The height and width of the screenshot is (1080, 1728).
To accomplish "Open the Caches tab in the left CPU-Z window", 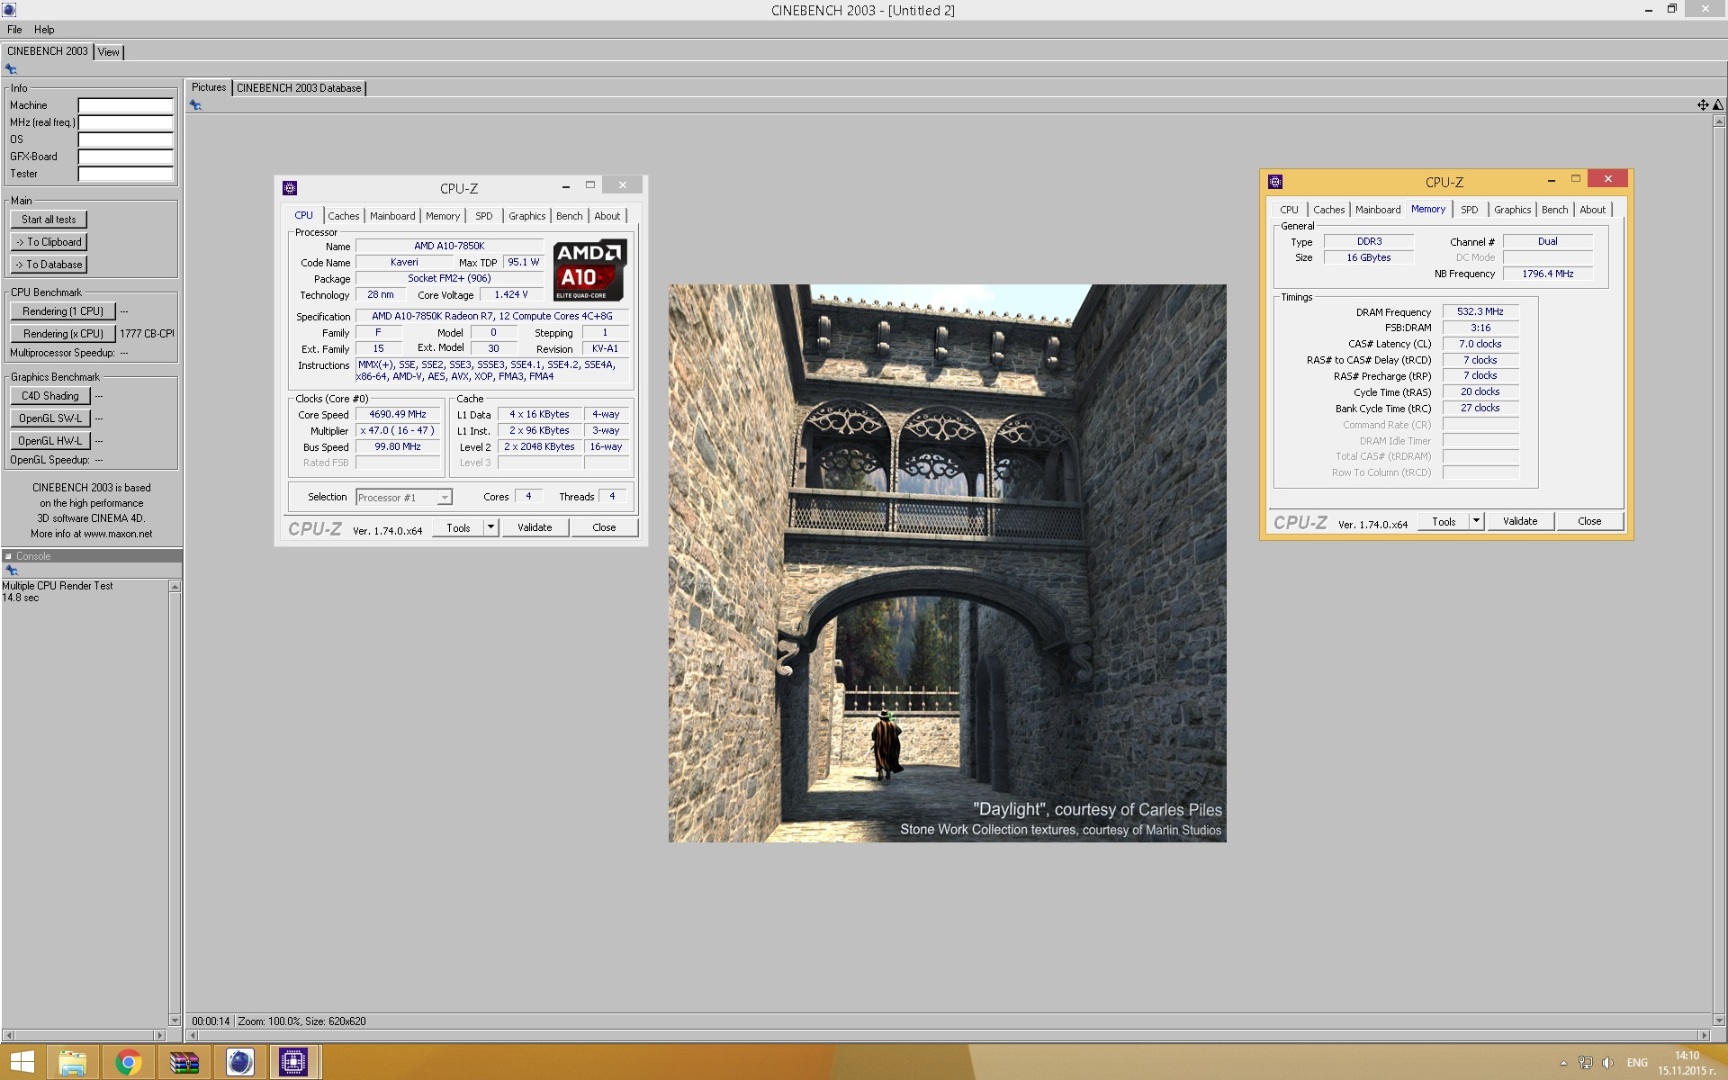I will click(x=343, y=216).
